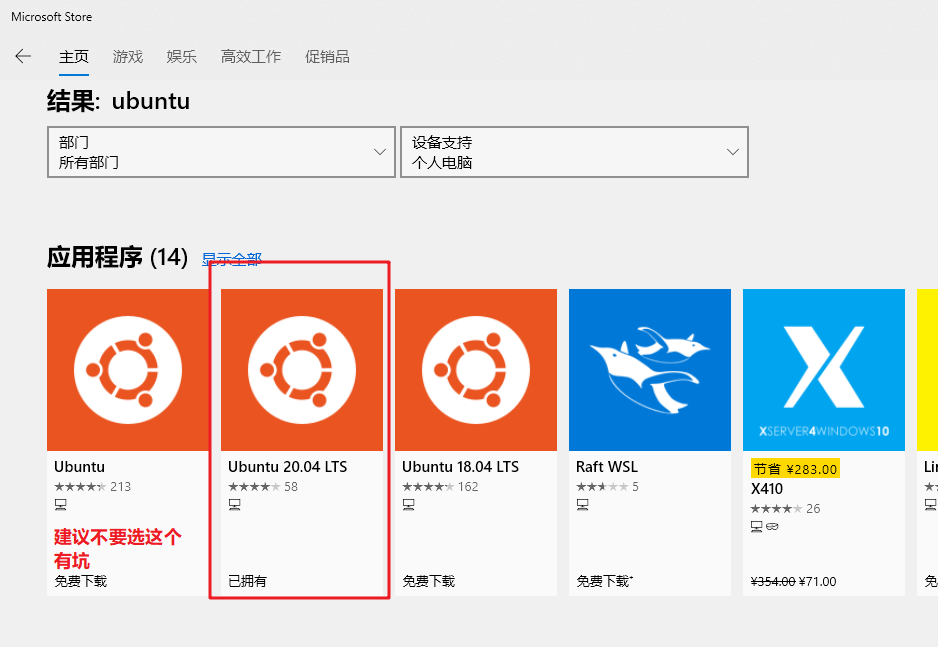This screenshot has width=938, height=647.
Task: Click PC device icon under Raft WSL
Action: pos(583,505)
